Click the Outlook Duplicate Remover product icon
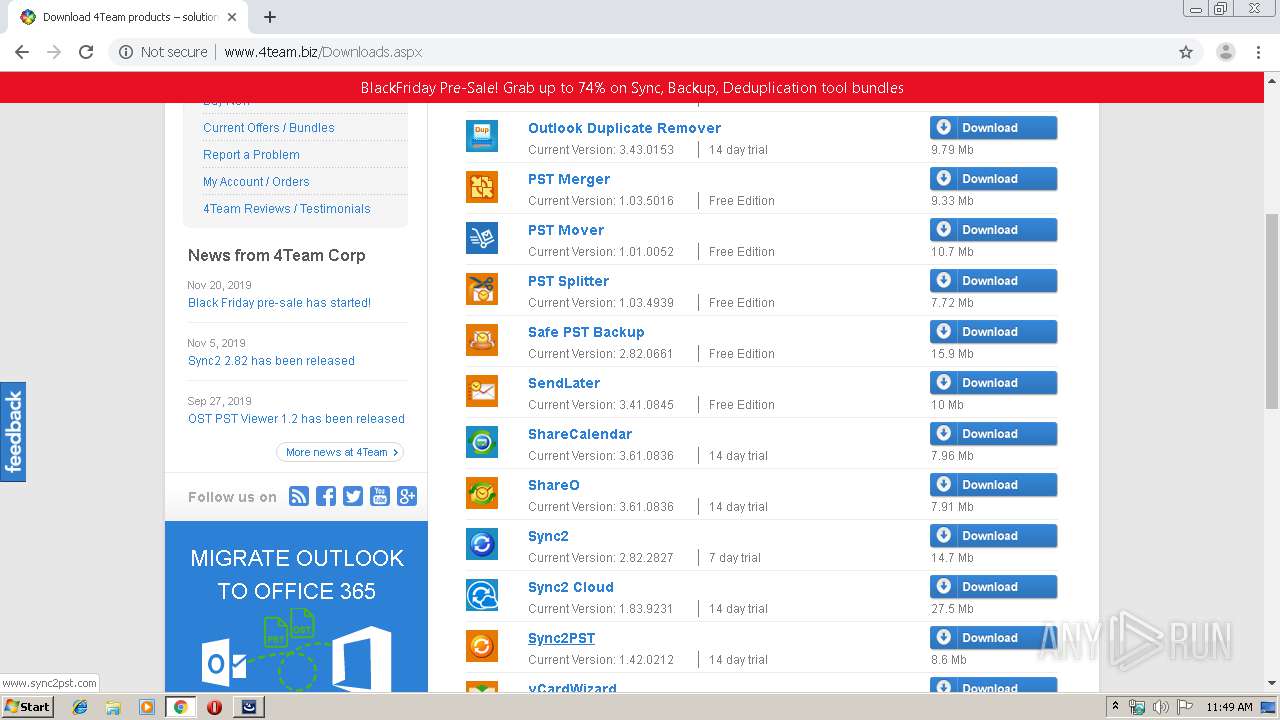Viewport: 1280px width, 720px height. [x=482, y=136]
